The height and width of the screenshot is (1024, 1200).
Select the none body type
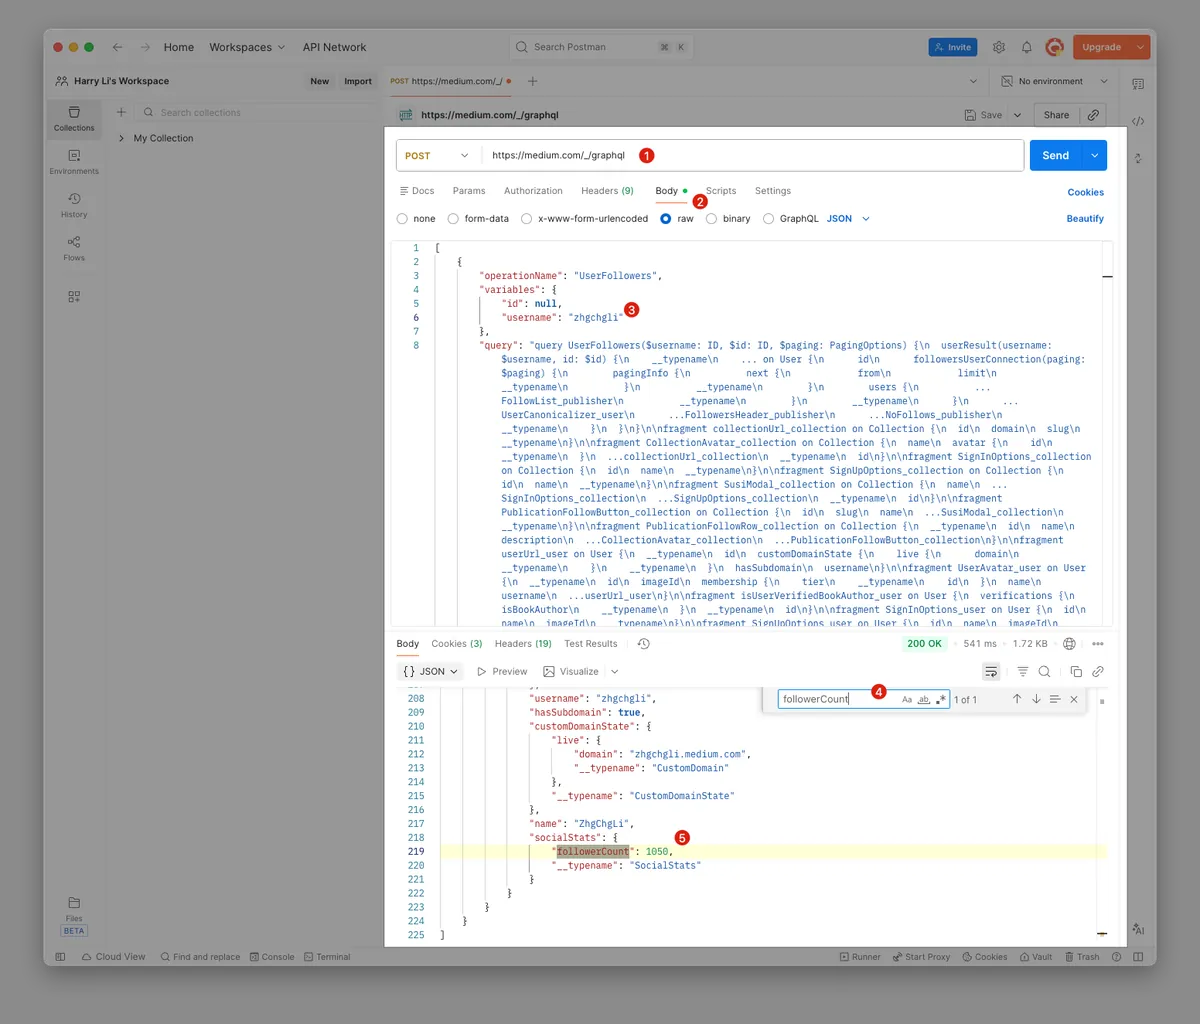403,219
